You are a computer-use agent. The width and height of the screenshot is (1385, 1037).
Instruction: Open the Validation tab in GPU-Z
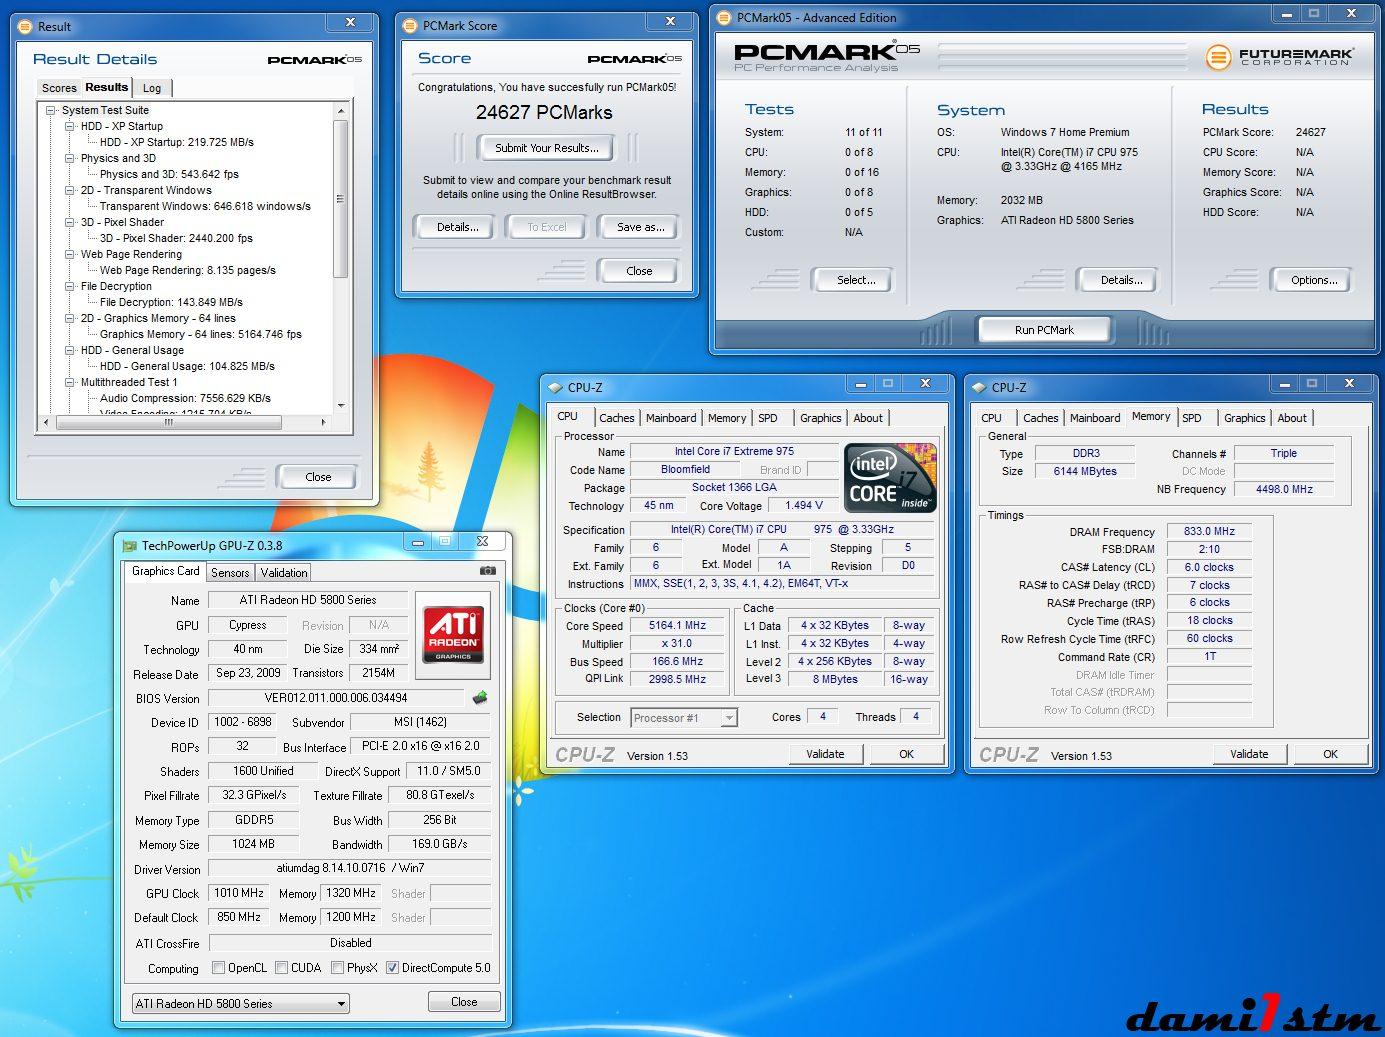284,573
